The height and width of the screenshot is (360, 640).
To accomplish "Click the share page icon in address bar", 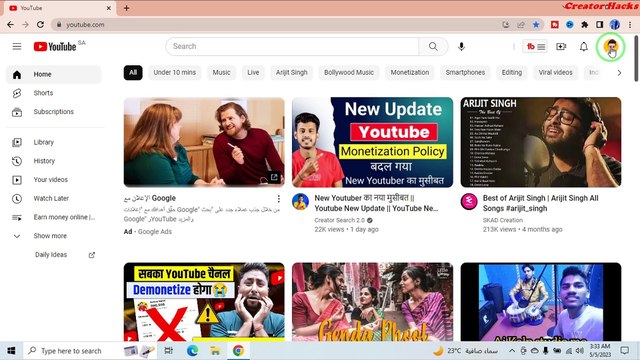I will 521,25.
